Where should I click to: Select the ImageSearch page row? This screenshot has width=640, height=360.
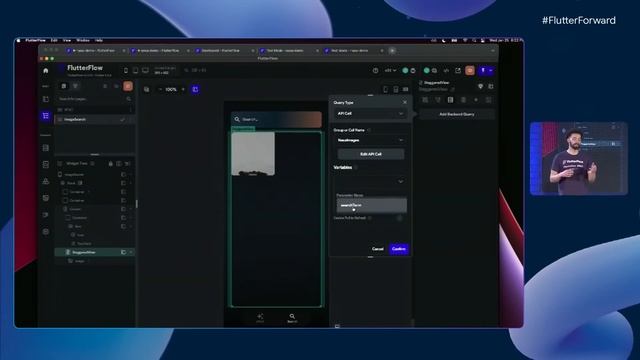(95, 119)
